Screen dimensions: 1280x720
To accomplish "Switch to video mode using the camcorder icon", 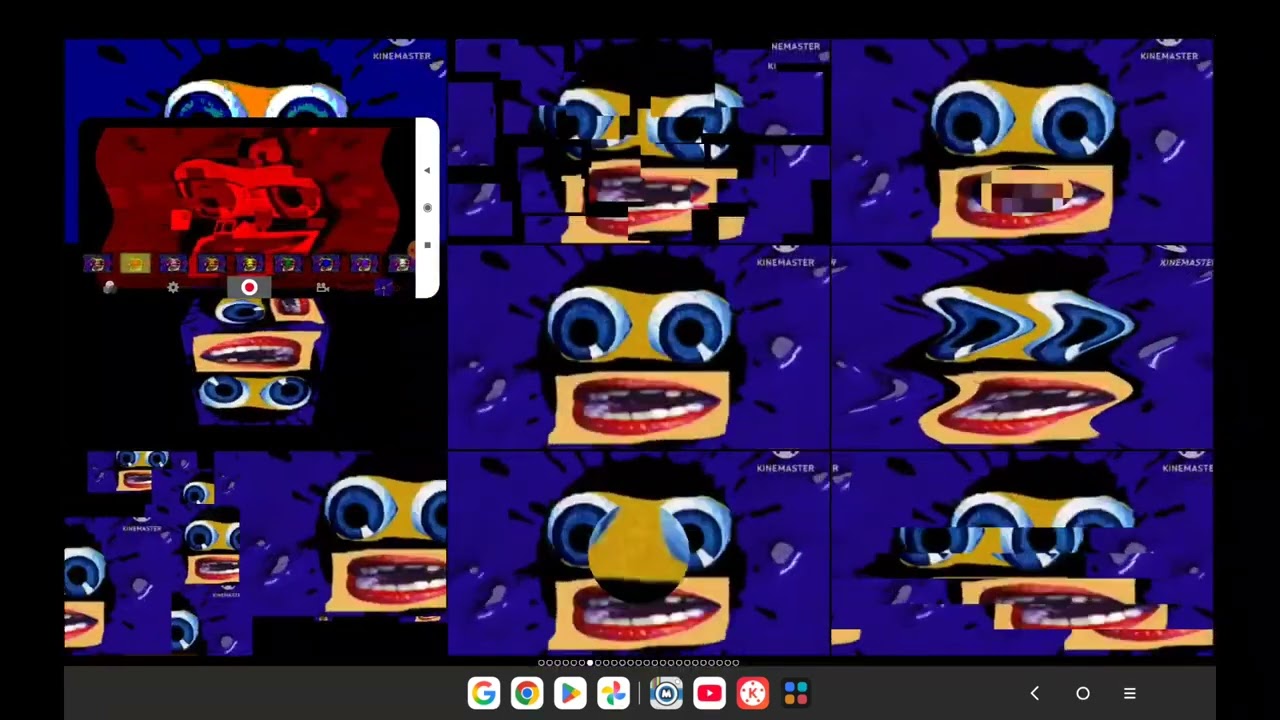I will point(323,288).
